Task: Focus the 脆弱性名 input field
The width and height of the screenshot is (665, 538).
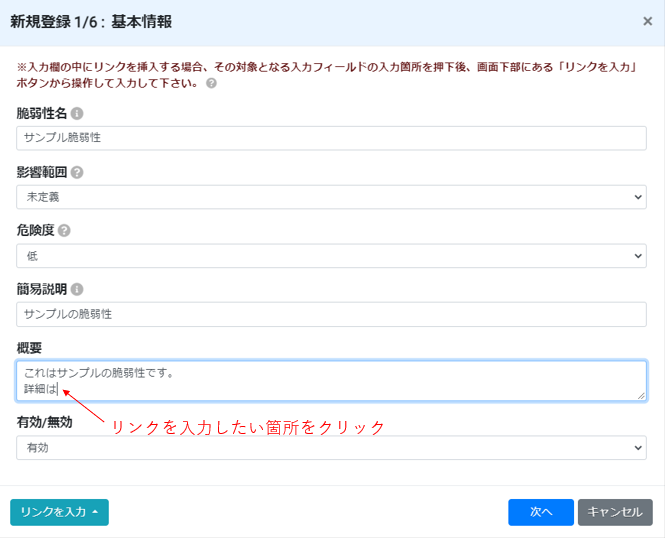Action: pyautogui.click(x=331, y=138)
